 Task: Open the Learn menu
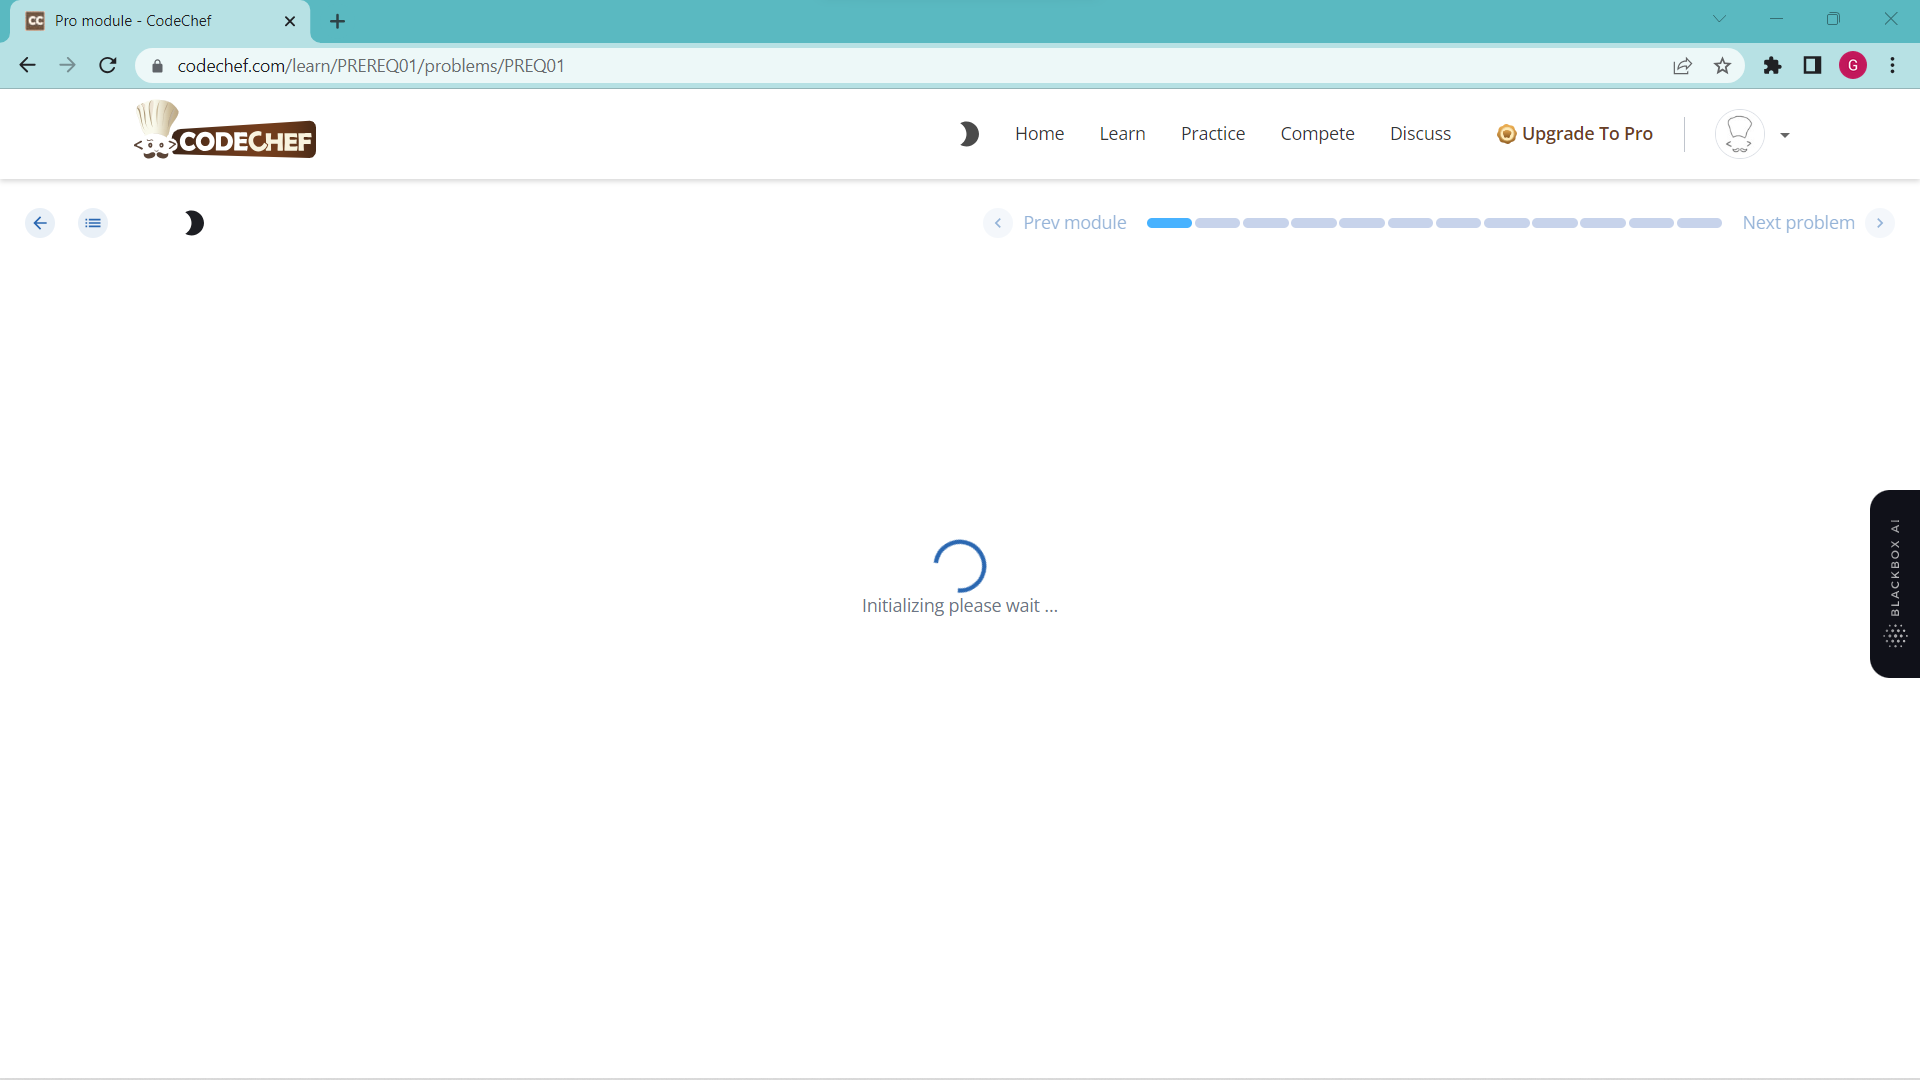pos(1122,134)
